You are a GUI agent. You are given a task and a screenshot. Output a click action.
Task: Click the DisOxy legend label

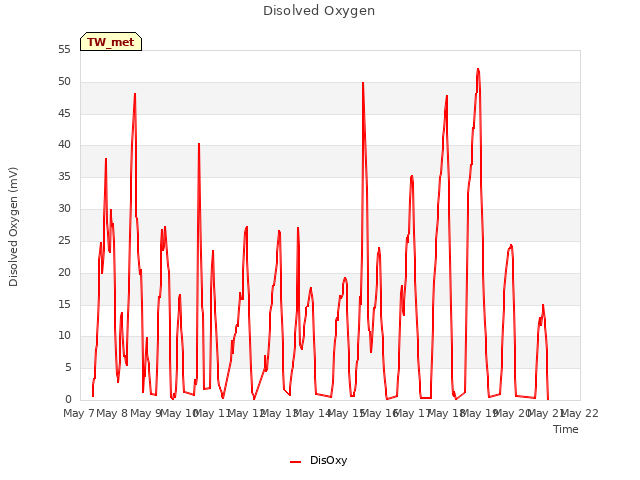coord(328,460)
